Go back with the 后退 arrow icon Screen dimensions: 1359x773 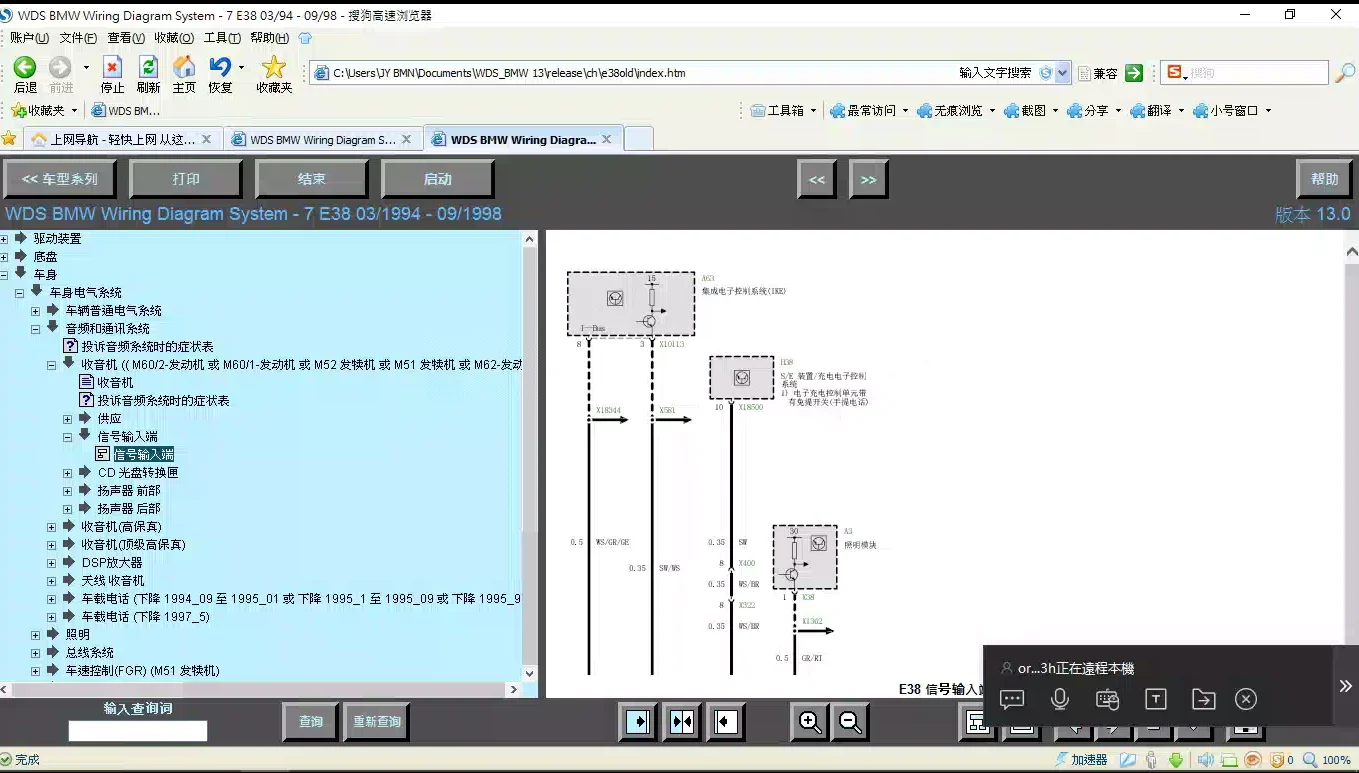(x=24, y=67)
